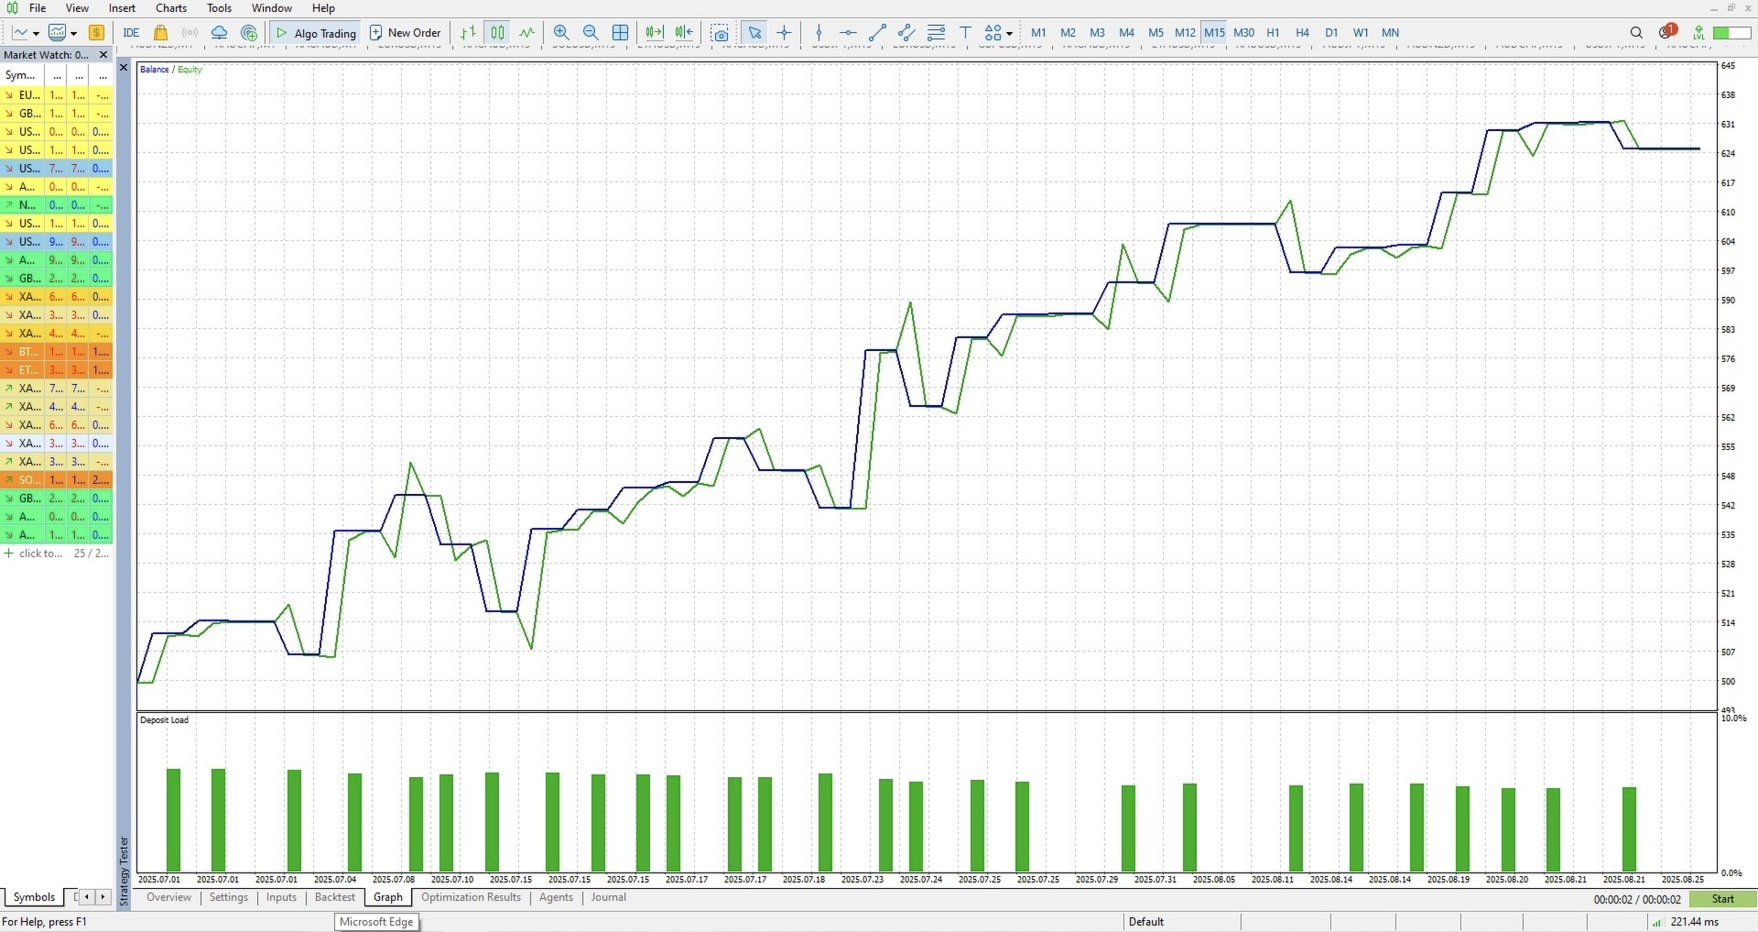Select the arrow cursor tool
The image size is (1758, 932).
click(755, 33)
